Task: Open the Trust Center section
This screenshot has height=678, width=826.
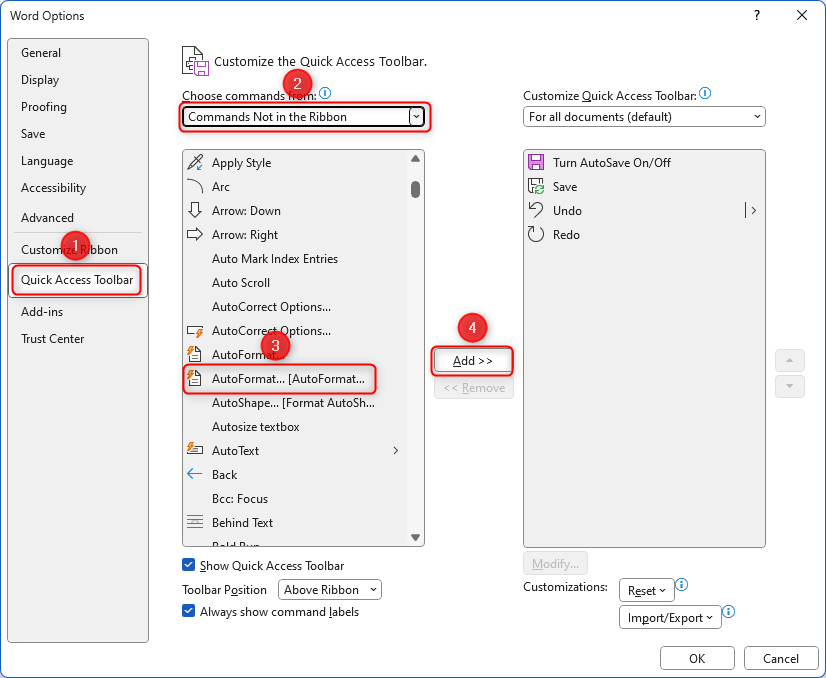Action: (x=52, y=338)
